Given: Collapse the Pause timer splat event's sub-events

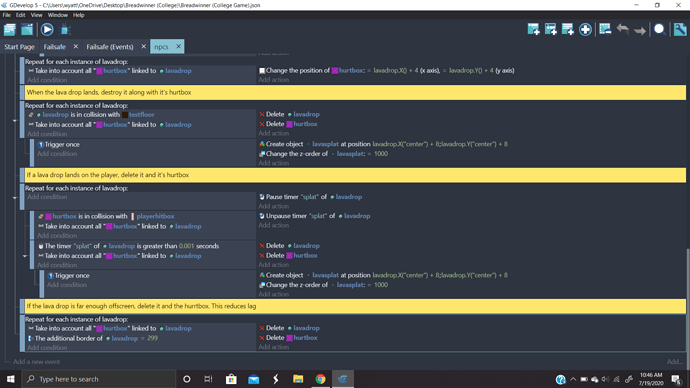Looking at the screenshot, I should tap(15, 198).
